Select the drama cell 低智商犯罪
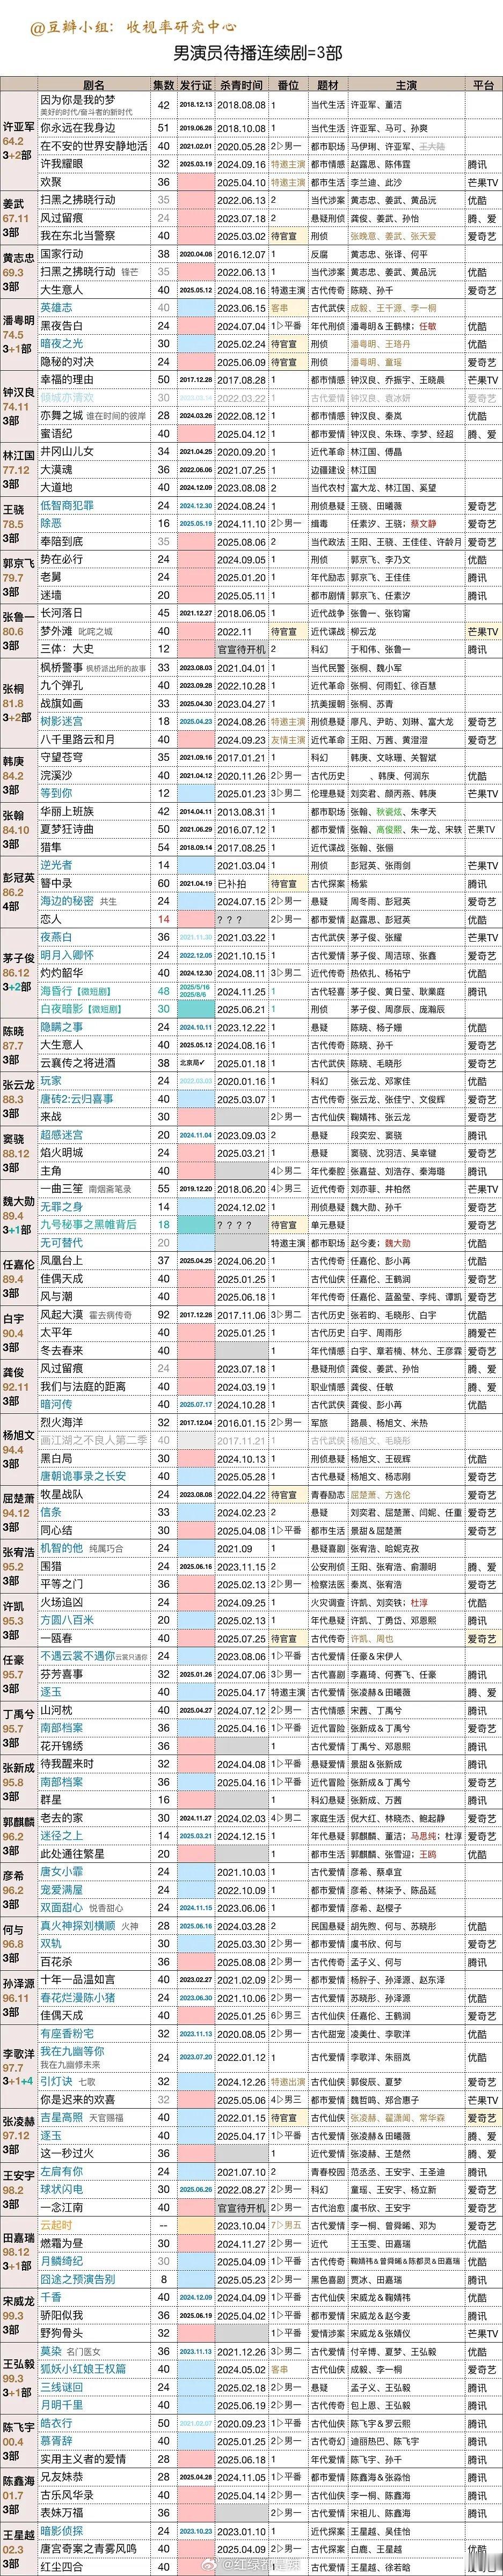 (66, 506)
